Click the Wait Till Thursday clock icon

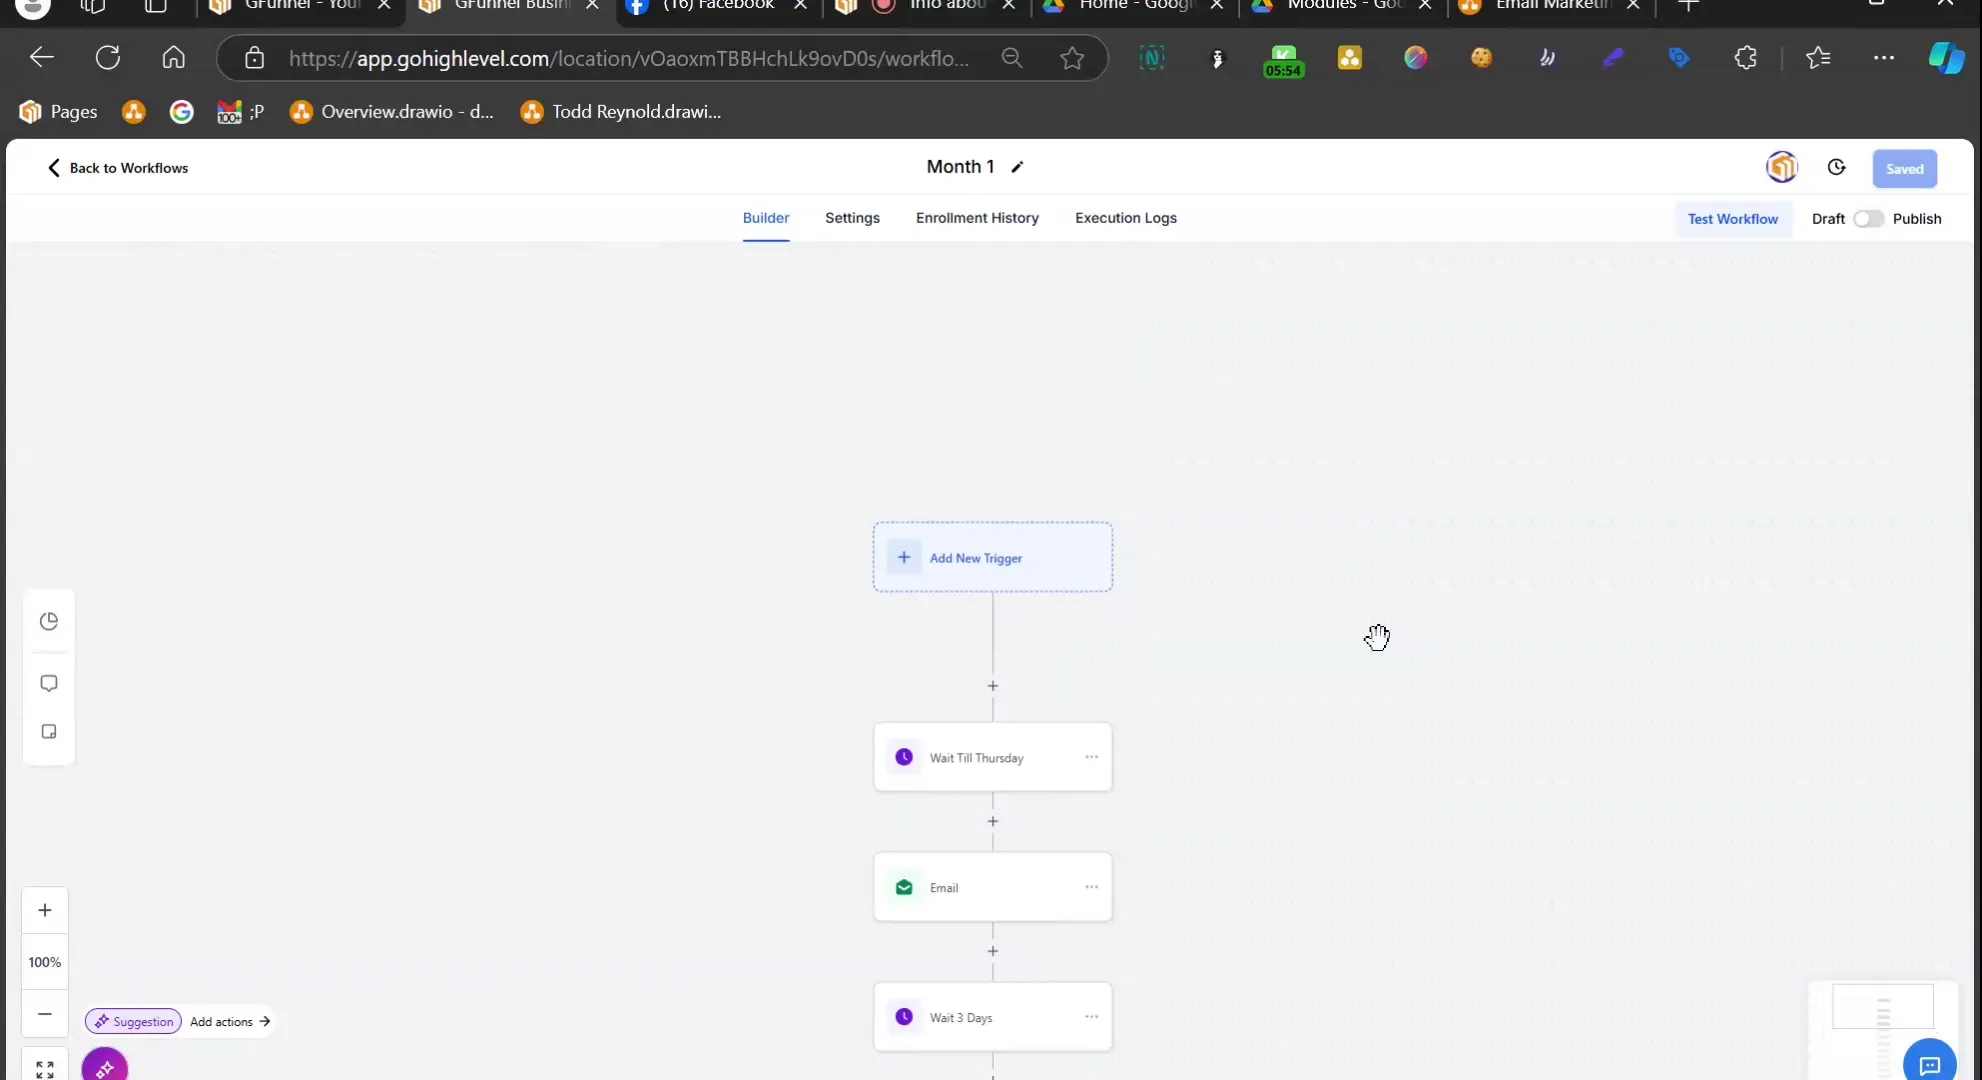903,757
